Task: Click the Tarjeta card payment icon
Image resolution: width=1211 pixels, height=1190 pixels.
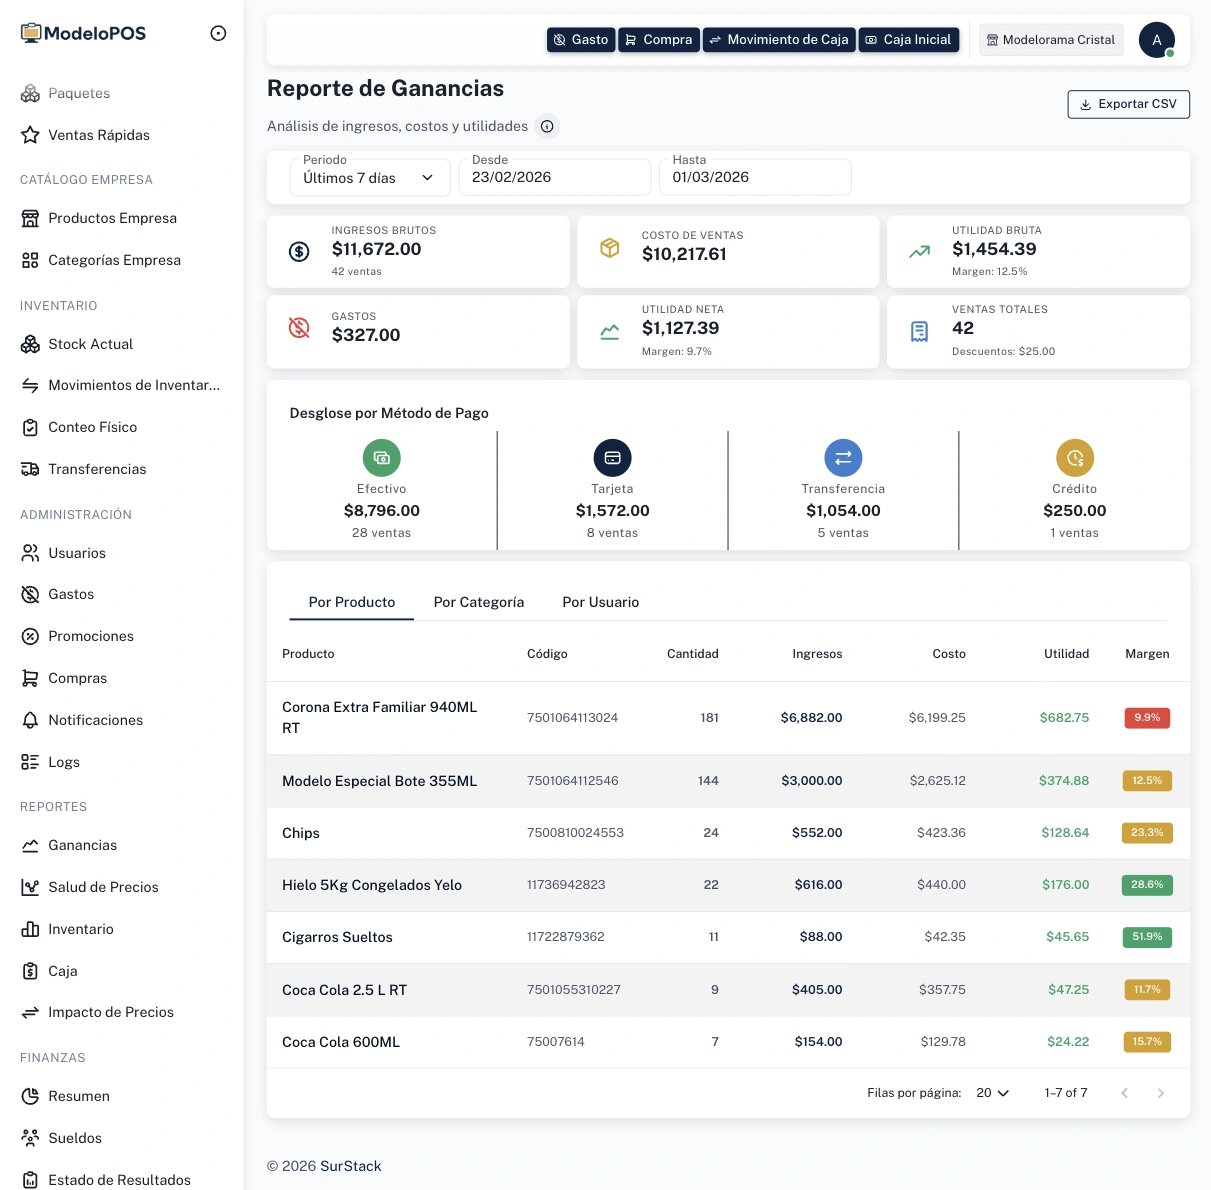Action: click(x=612, y=458)
